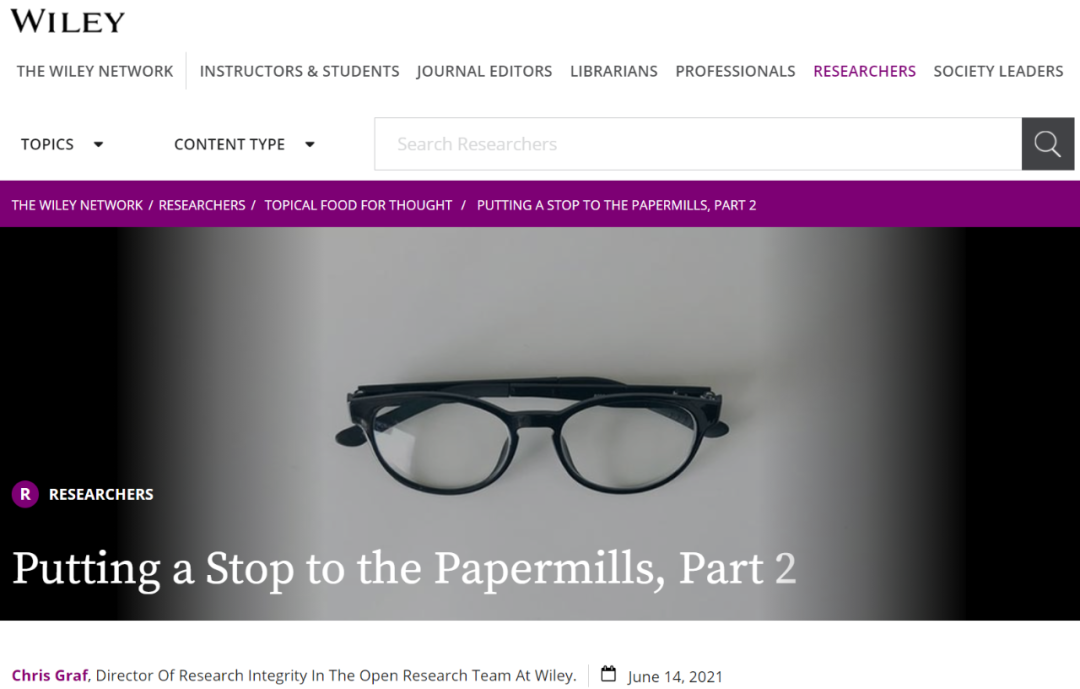Screen dimensions: 1080x689
Task: Click Researchers breadcrumb link
Action: click(x=202, y=205)
